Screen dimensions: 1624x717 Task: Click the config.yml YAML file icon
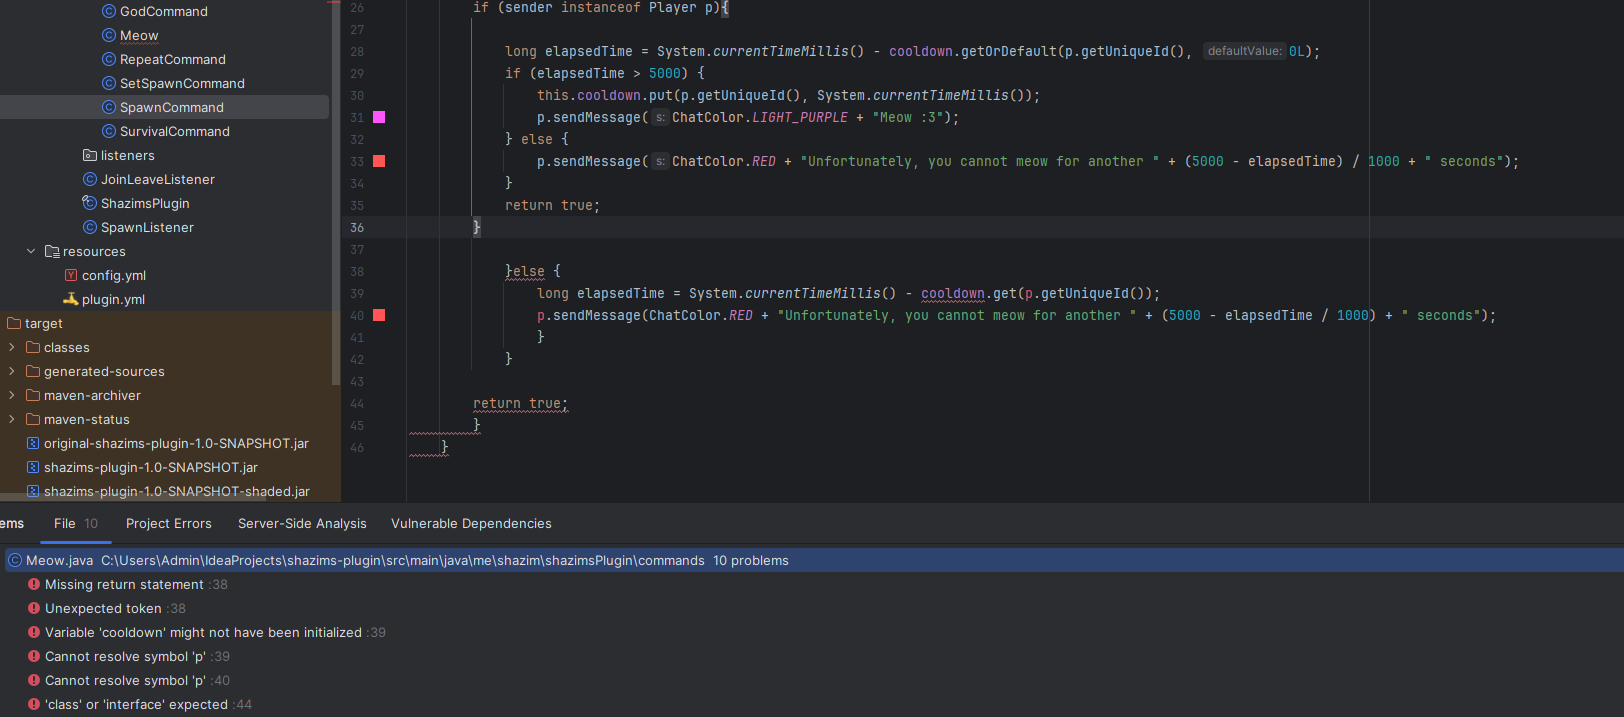coord(71,275)
